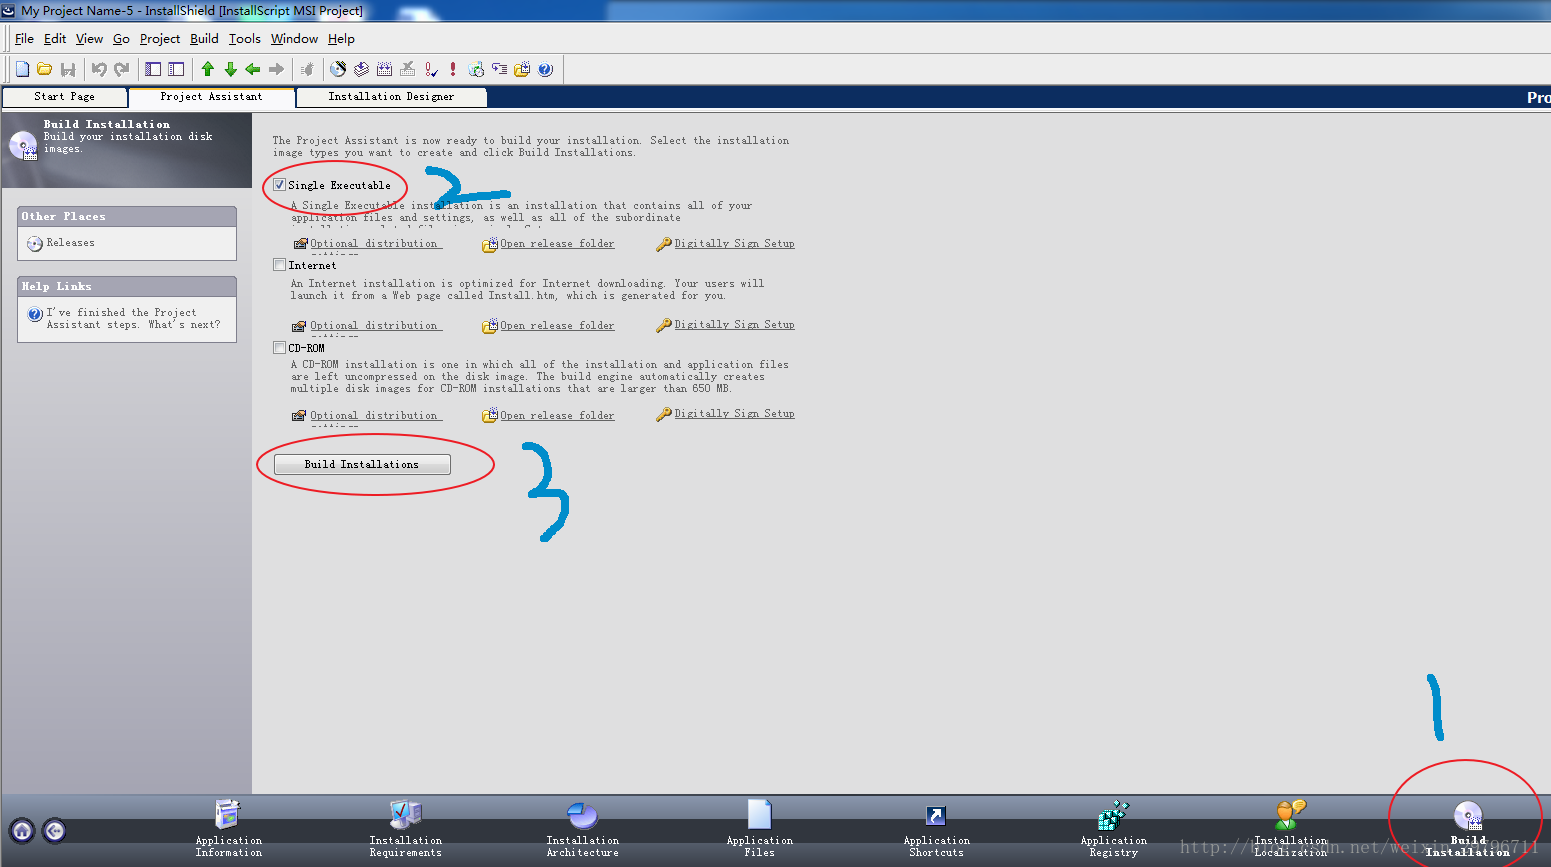This screenshot has height=867, width=1551.
Task: Click the back arrow icon in bottom navigation
Action: tap(55, 831)
